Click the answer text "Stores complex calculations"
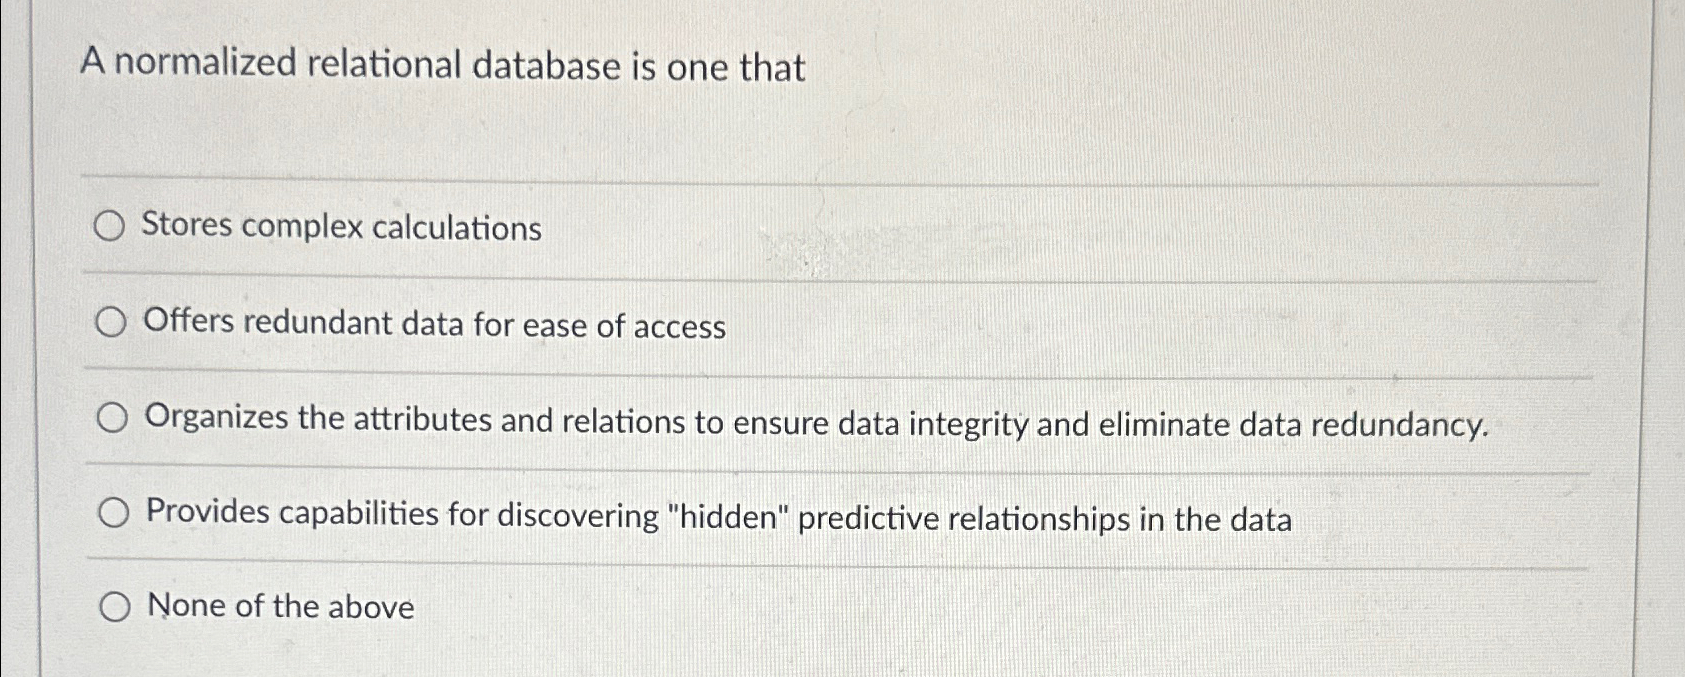Viewport: 1685px width, 677px height. [x=340, y=228]
